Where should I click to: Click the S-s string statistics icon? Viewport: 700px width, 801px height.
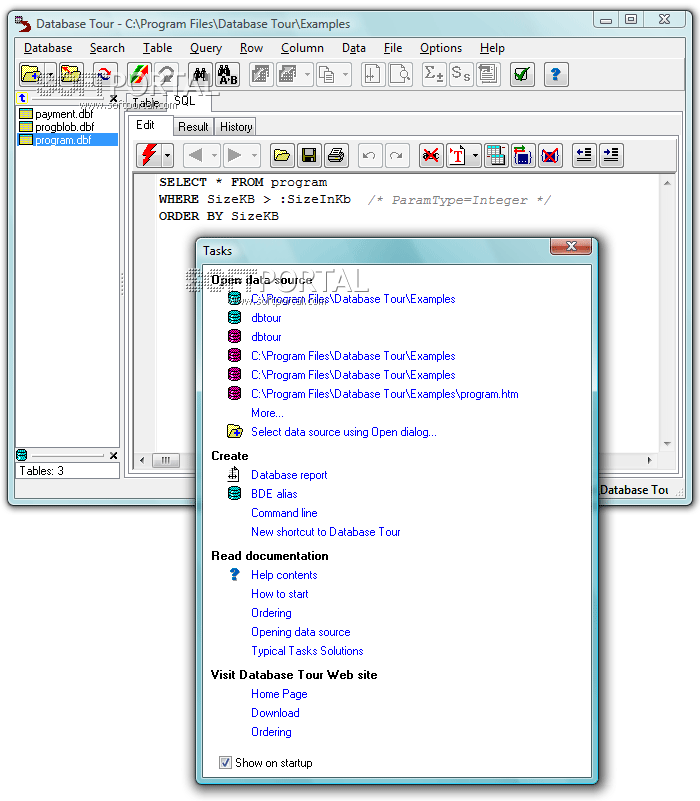point(461,75)
